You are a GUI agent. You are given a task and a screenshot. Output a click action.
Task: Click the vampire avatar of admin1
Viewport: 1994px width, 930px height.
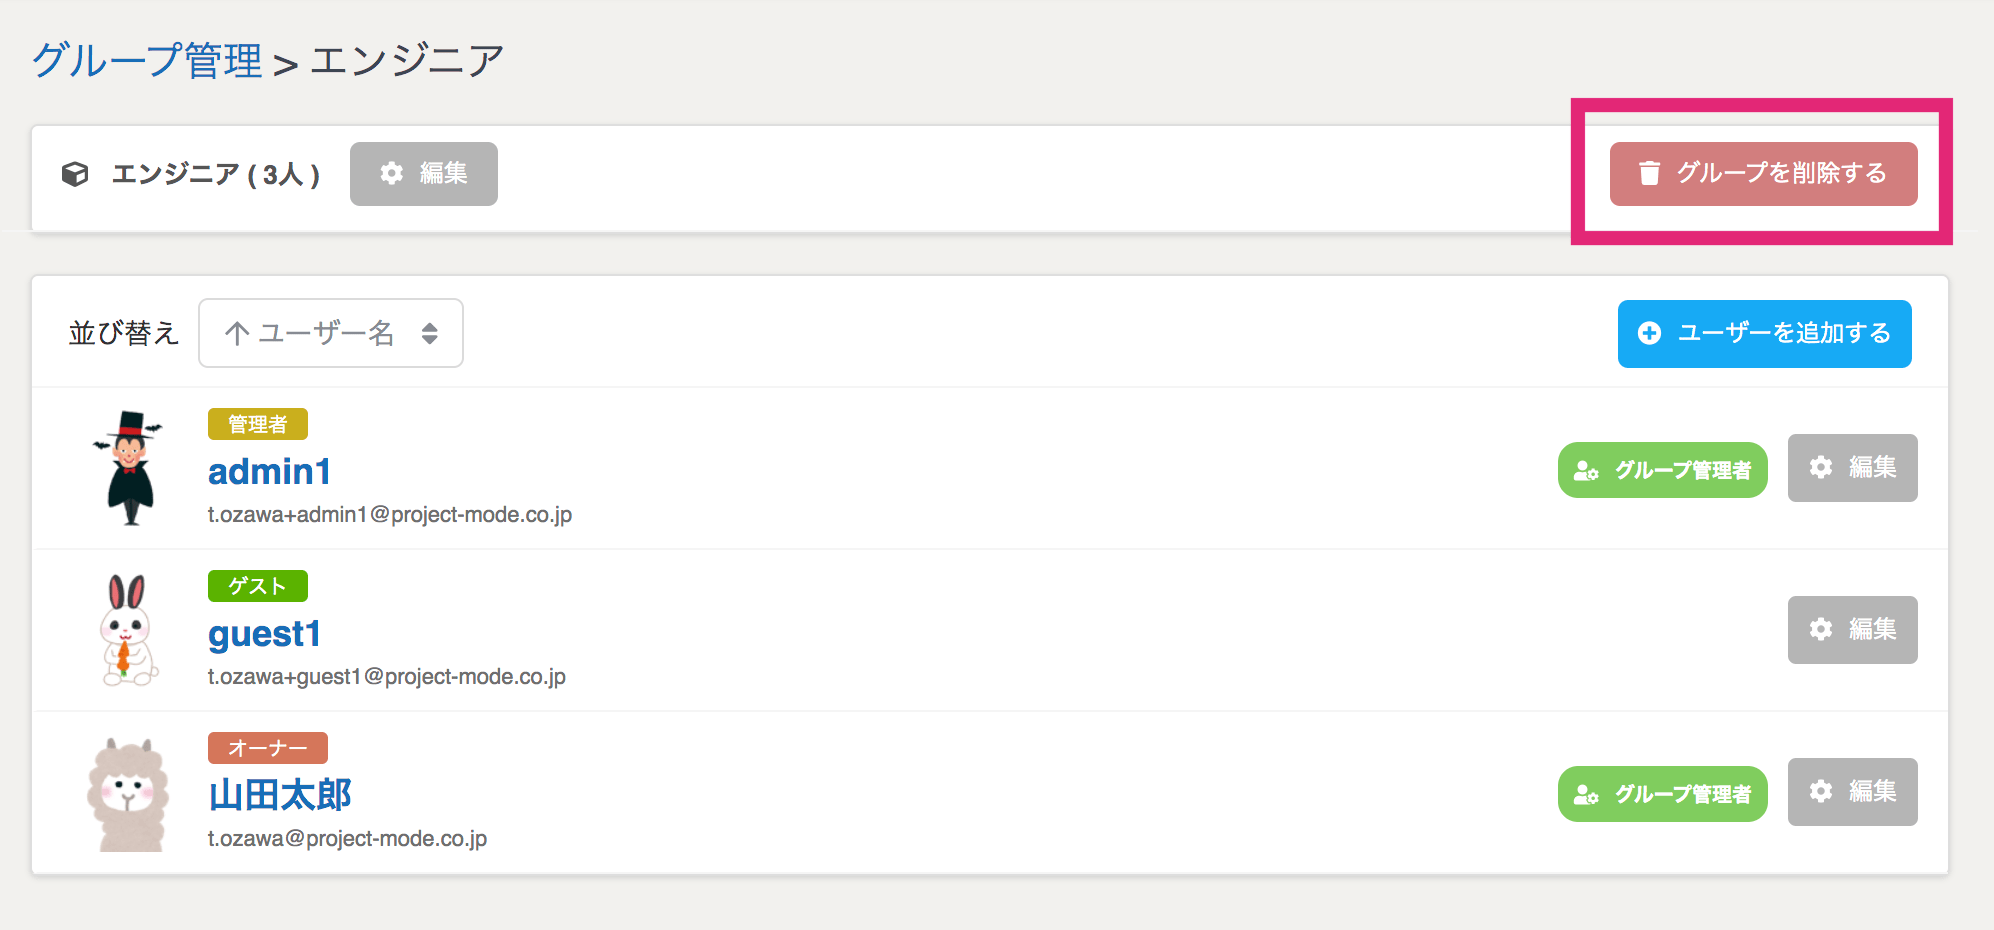(130, 468)
